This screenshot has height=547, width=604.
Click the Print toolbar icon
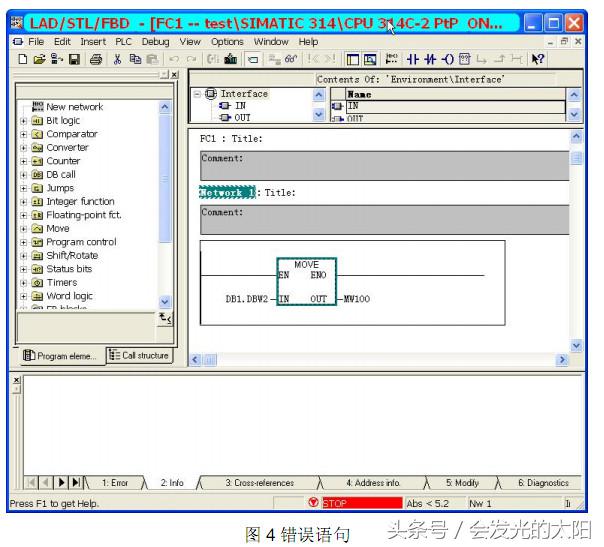coord(96,59)
